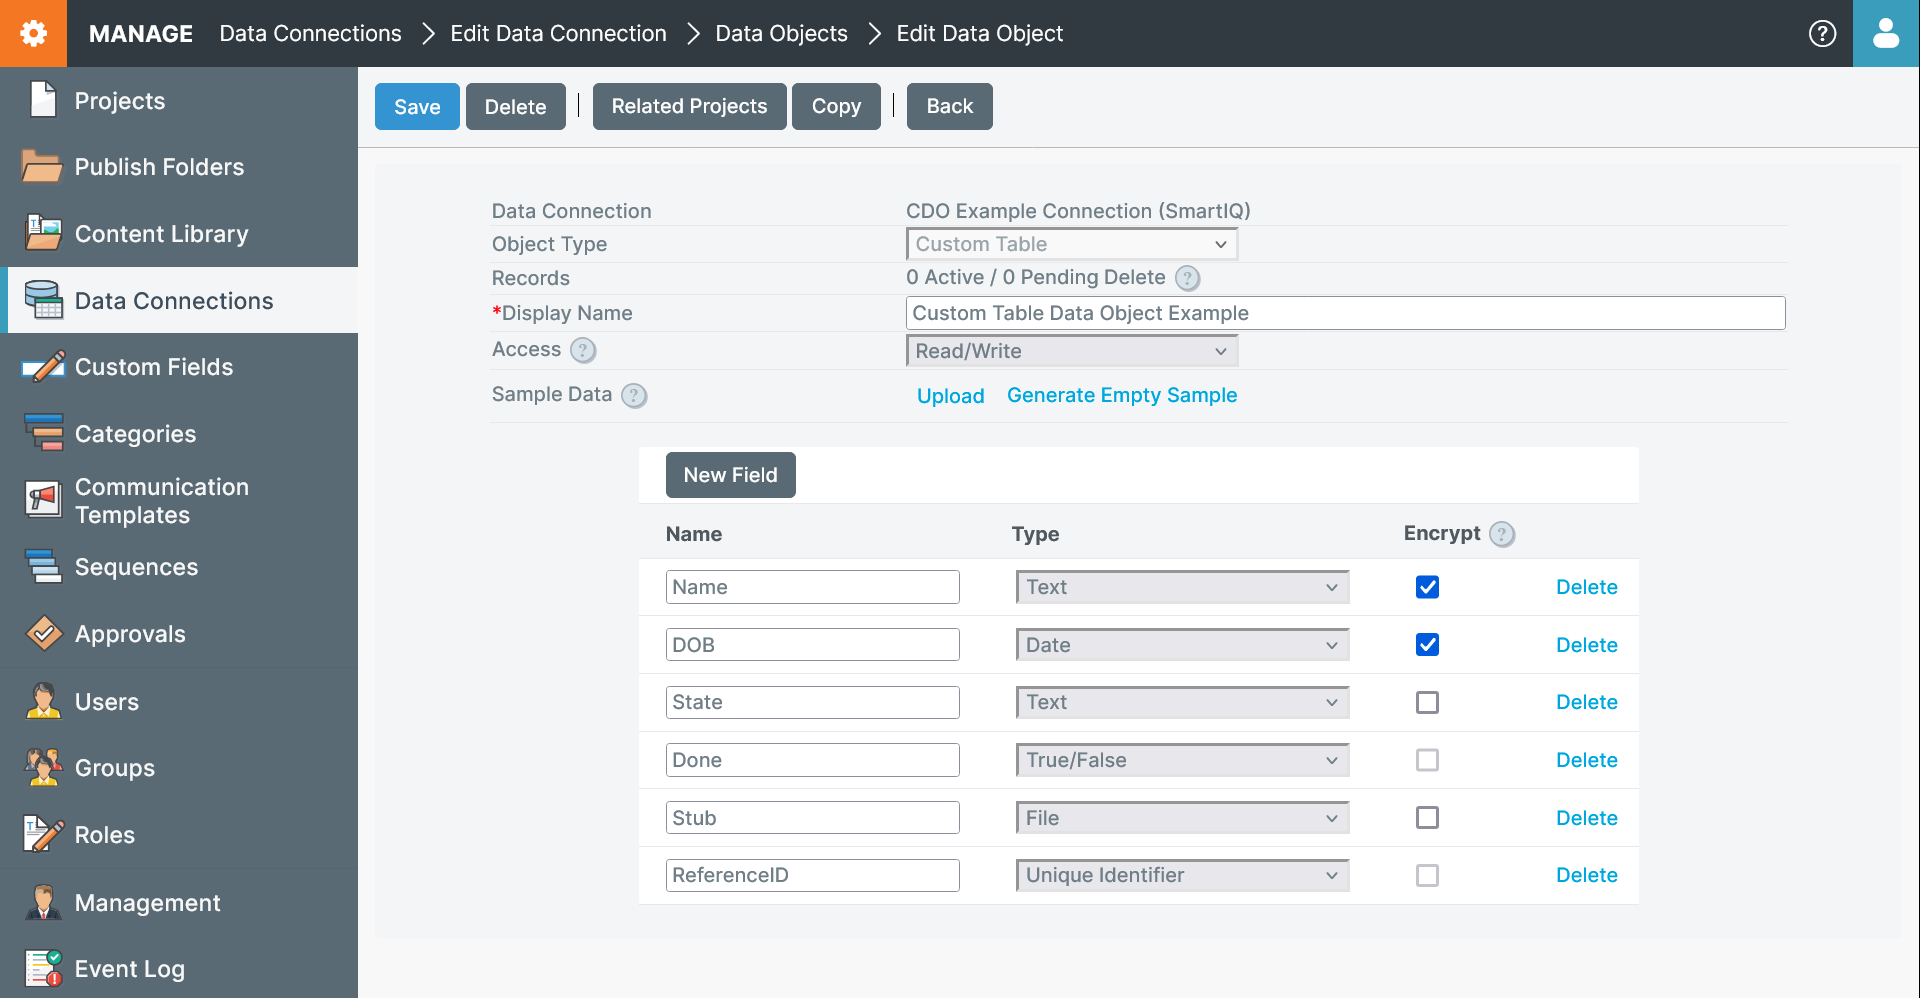Open the user profile icon

click(x=1885, y=33)
